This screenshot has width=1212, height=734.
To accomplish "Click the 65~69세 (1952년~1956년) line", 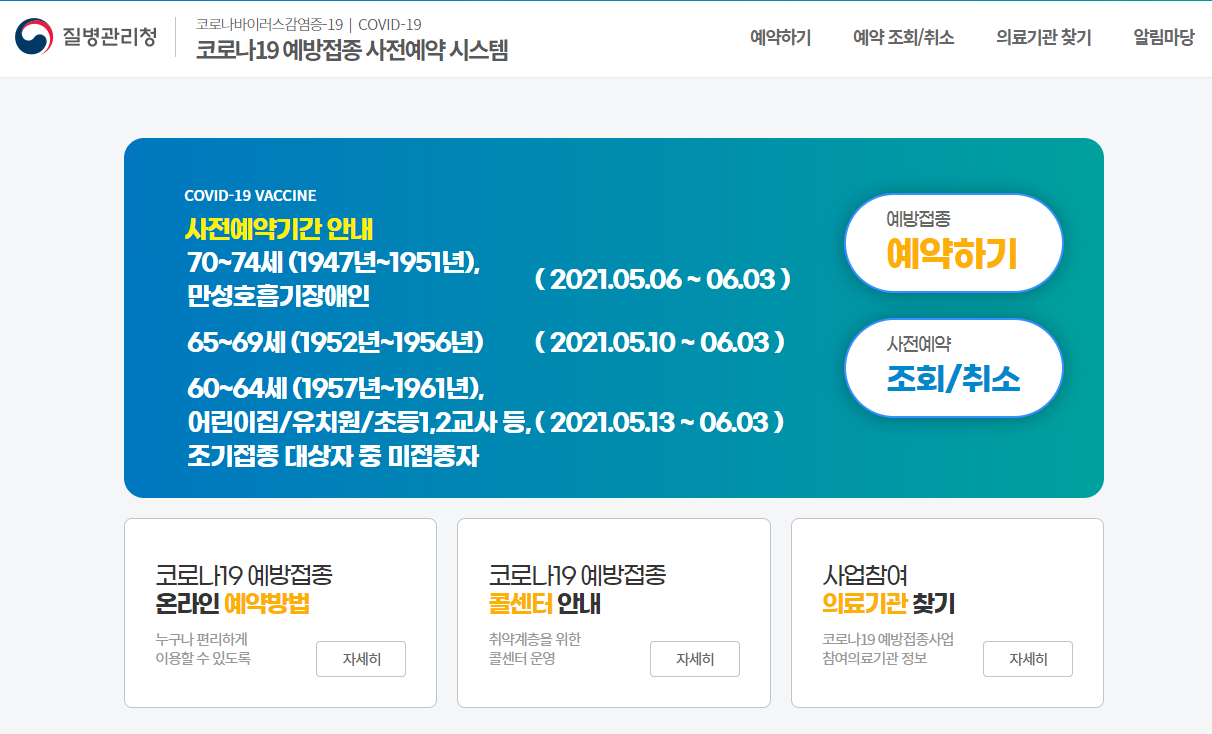I will point(335,342).
